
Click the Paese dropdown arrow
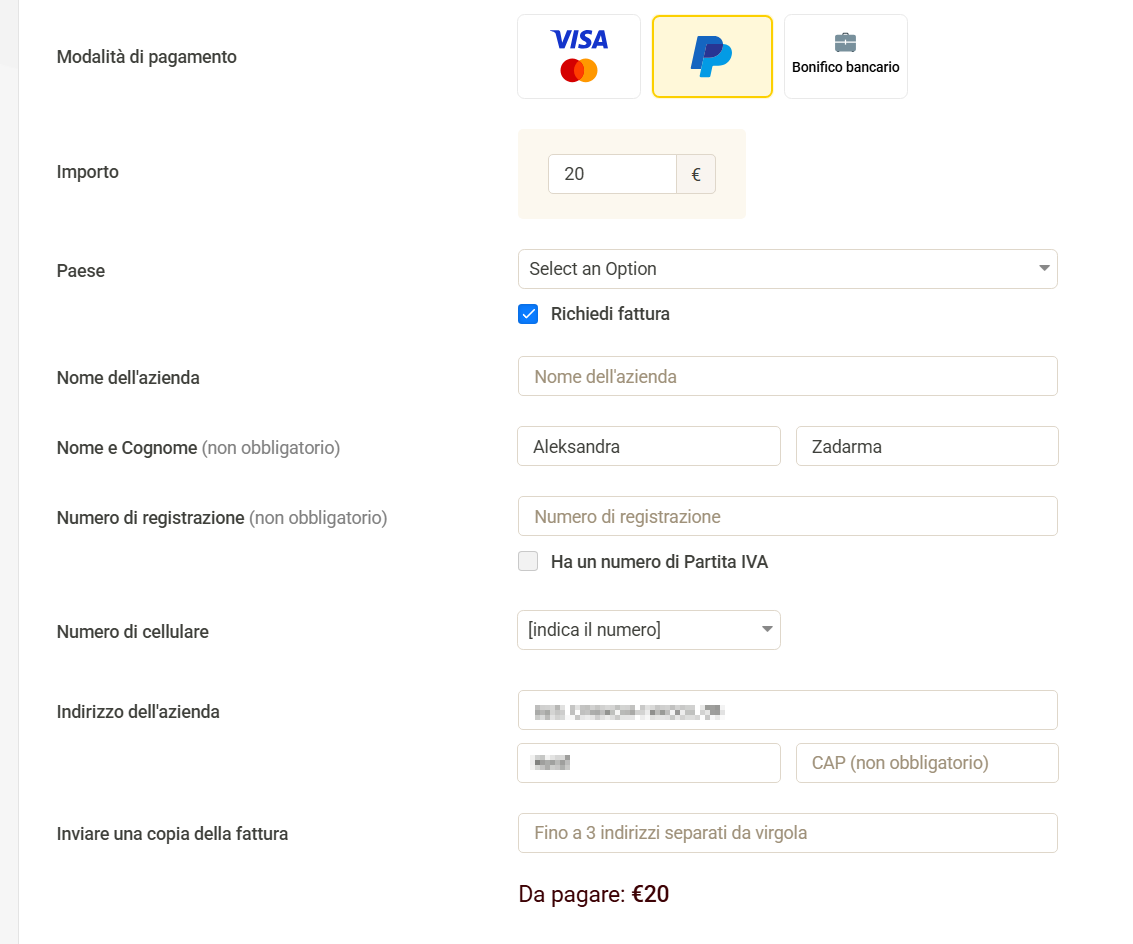coord(1044,269)
